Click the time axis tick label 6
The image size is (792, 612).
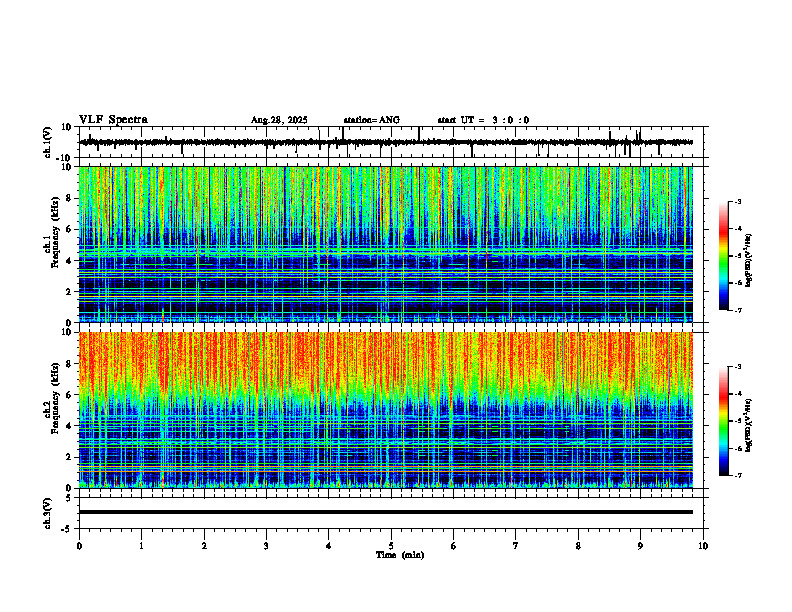tap(454, 546)
